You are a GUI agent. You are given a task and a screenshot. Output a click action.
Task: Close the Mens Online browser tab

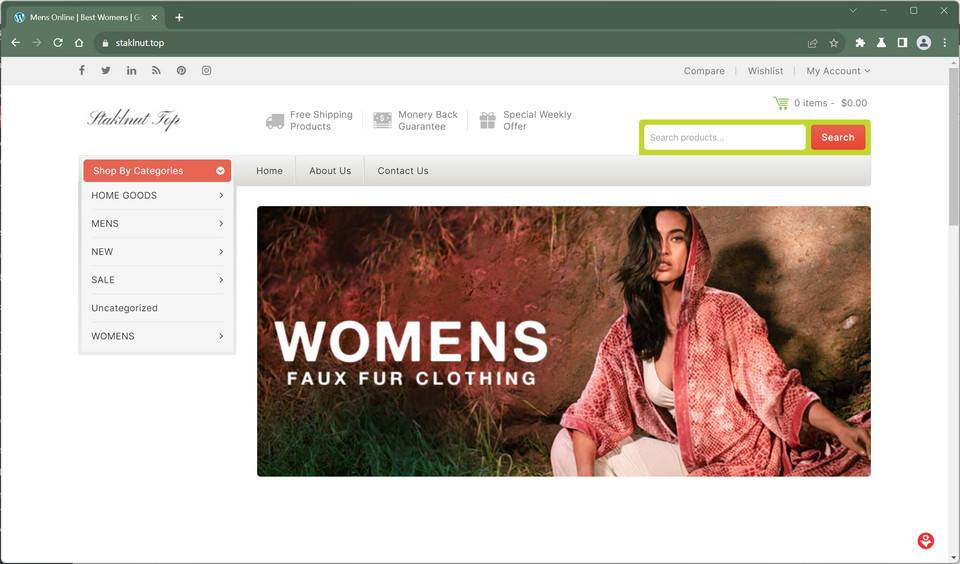click(x=154, y=17)
